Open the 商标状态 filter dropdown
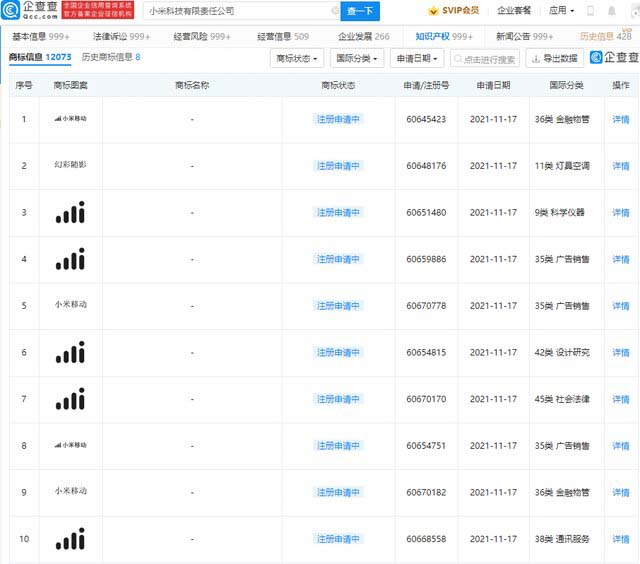 tap(297, 58)
